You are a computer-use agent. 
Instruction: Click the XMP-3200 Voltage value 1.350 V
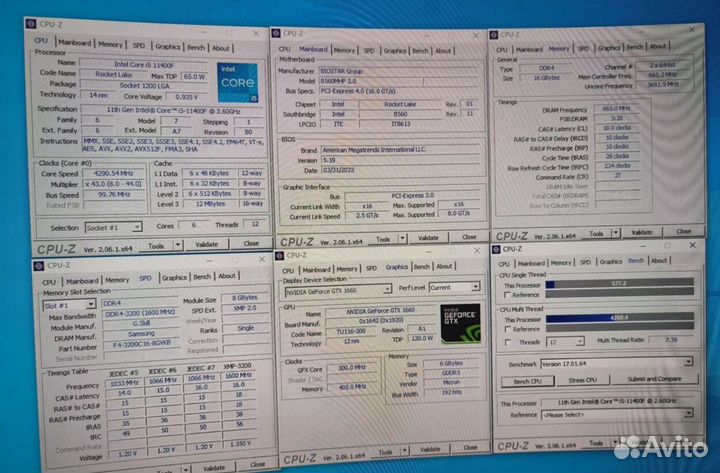pyautogui.click(x=239, y=444)
